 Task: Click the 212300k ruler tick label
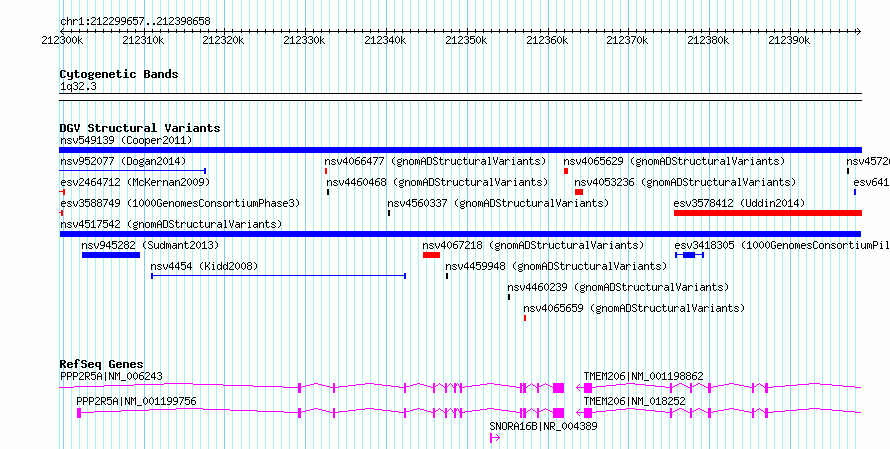(x=63, y=40)
